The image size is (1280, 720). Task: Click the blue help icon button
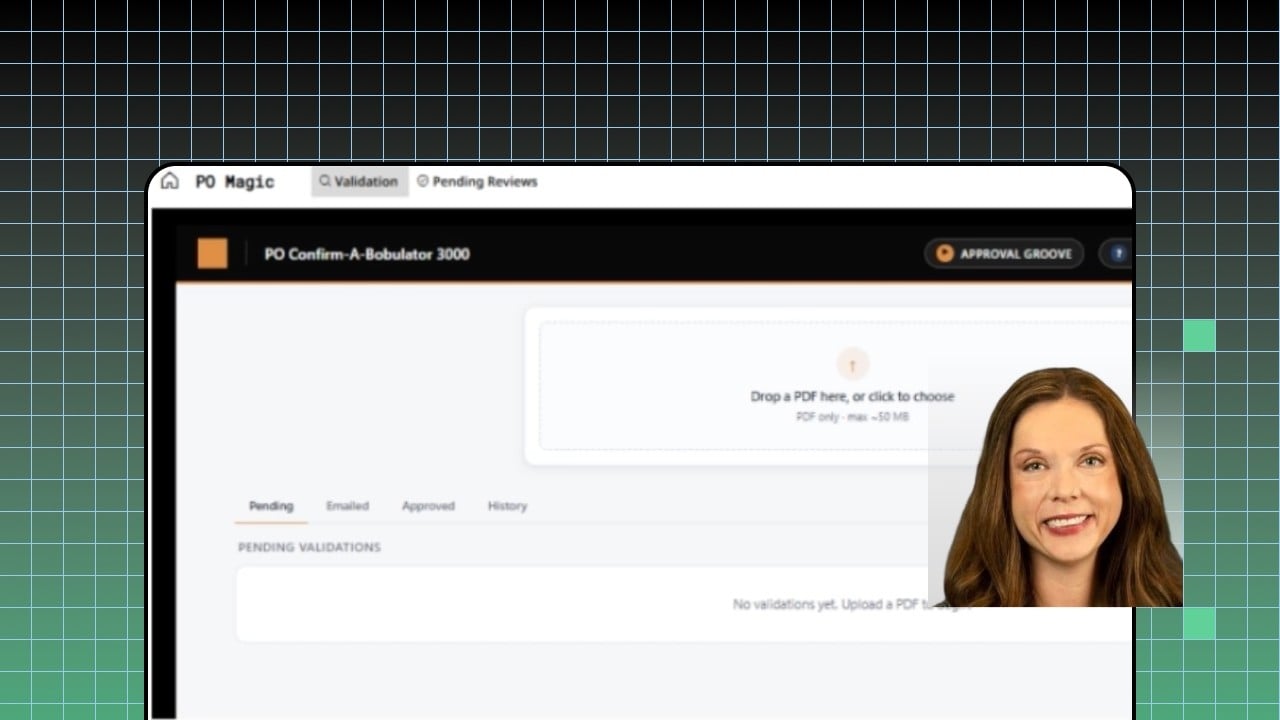point(1117,254)
